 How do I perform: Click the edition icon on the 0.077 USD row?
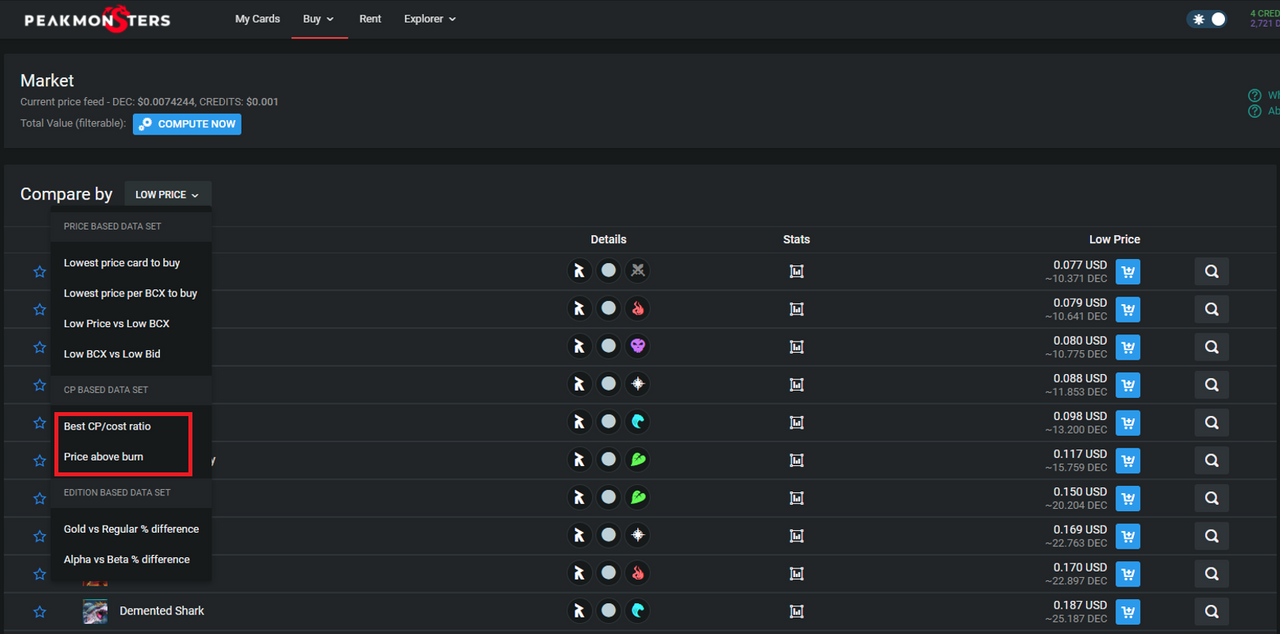point(578,271)
